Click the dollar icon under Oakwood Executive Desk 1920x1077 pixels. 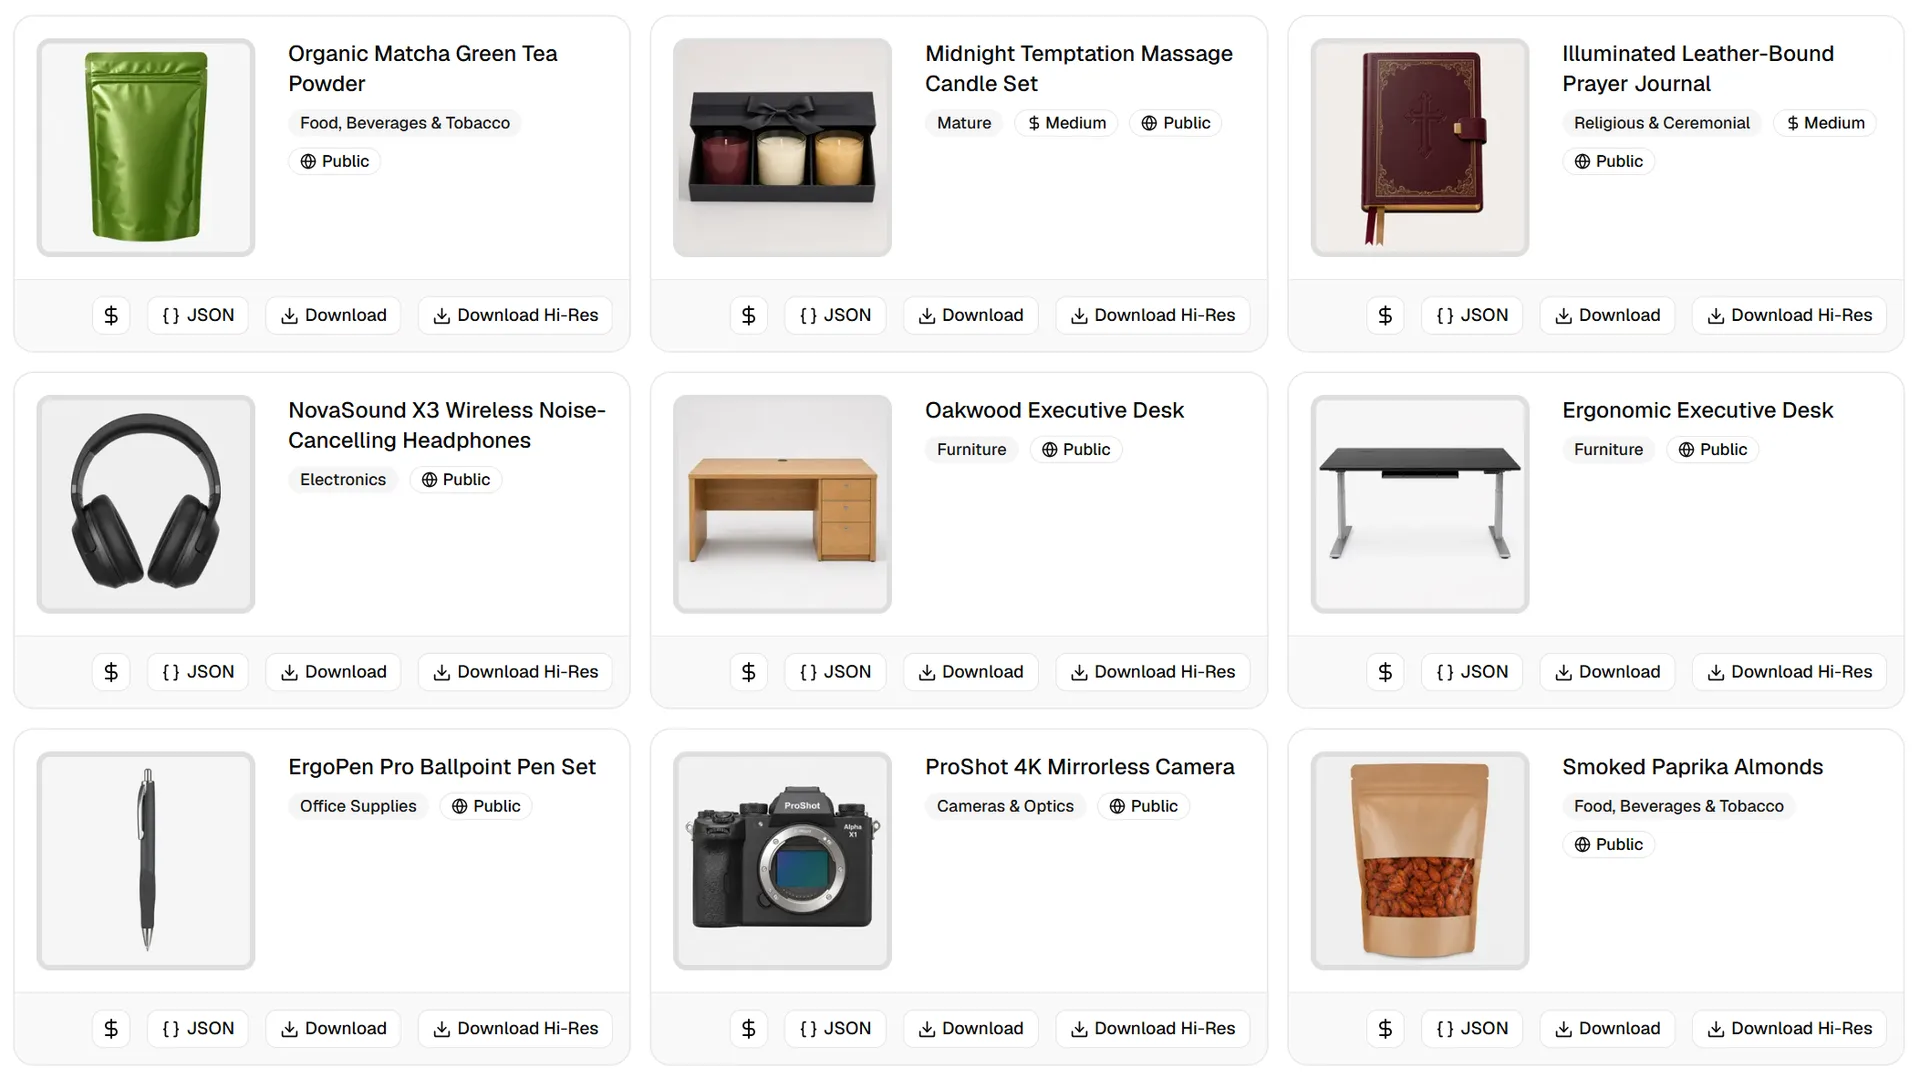tap(748, 672)
